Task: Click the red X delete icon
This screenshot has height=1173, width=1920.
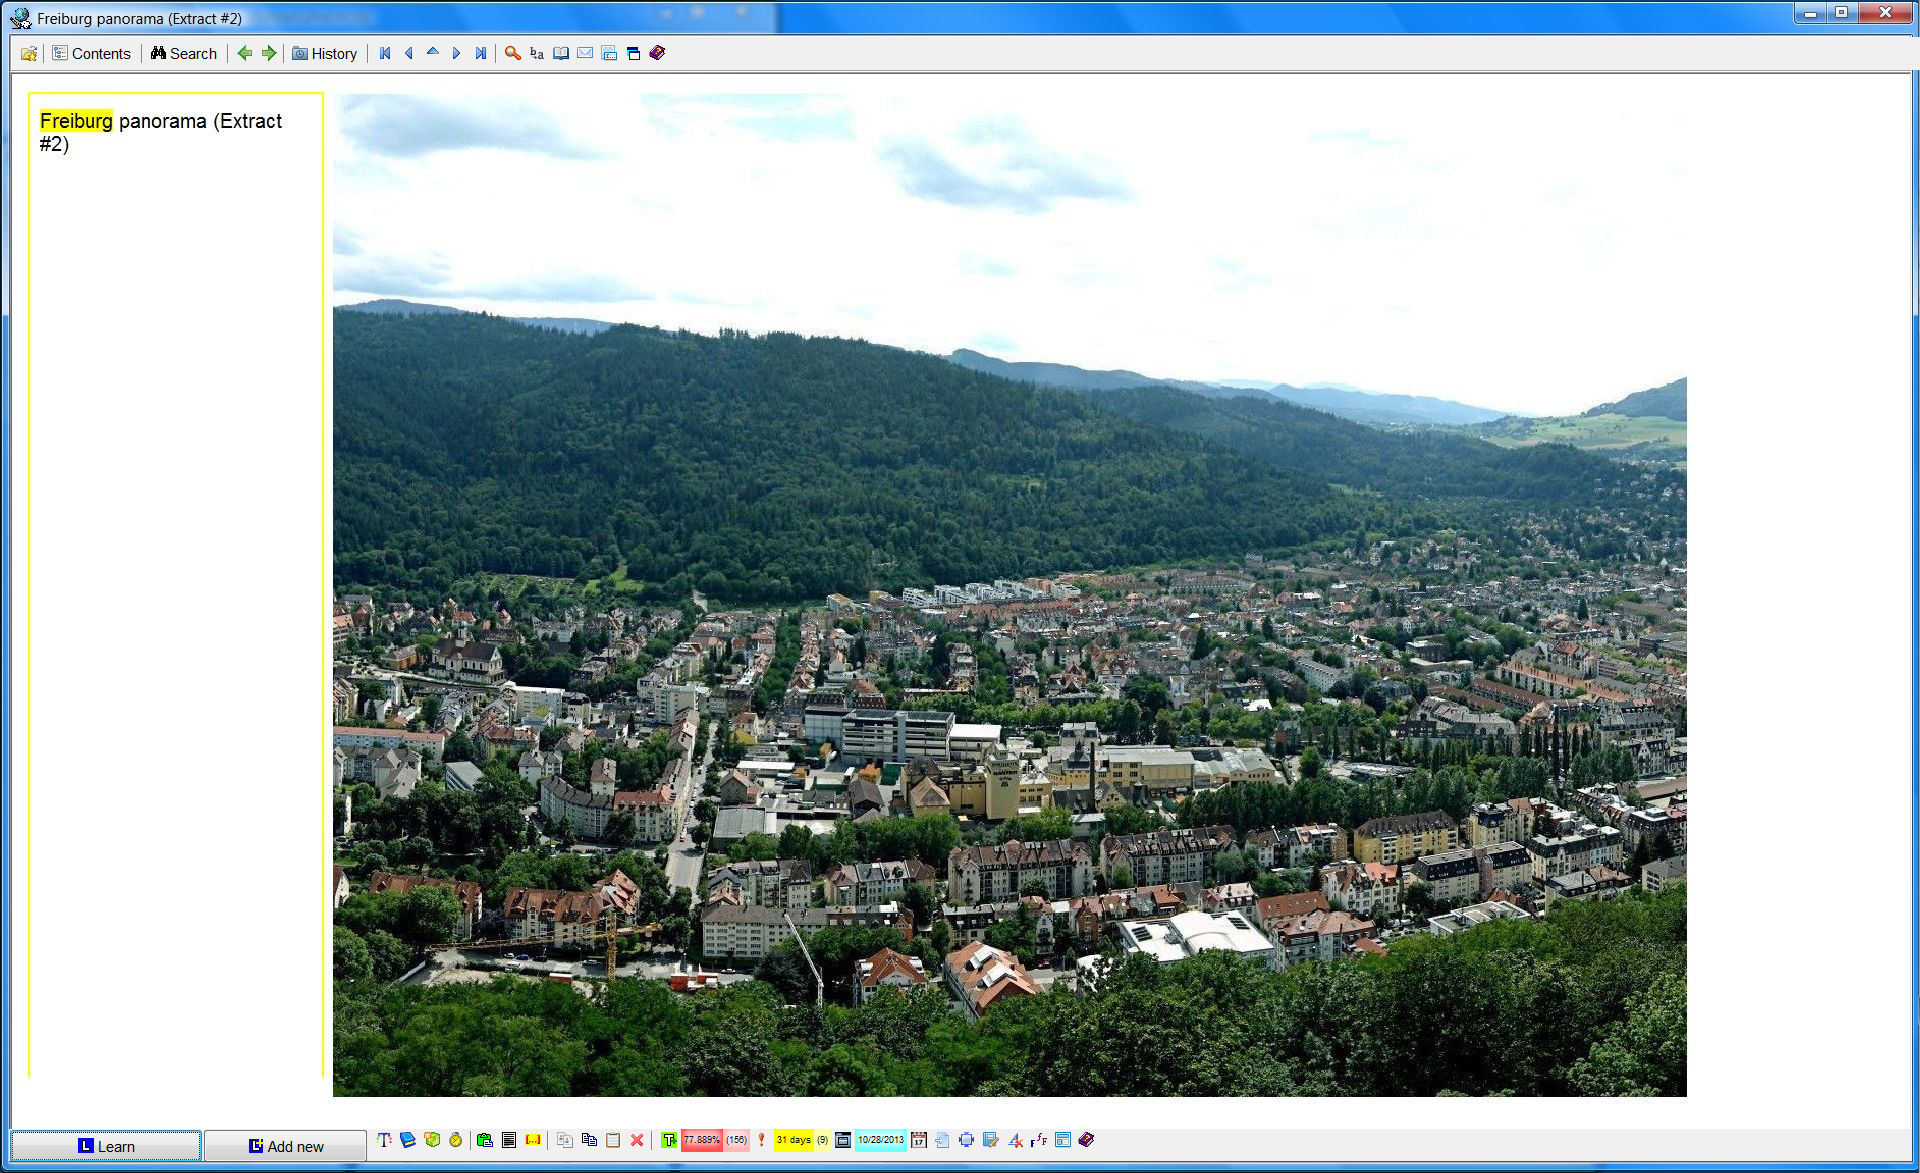Action: [x=637, y=1140]
